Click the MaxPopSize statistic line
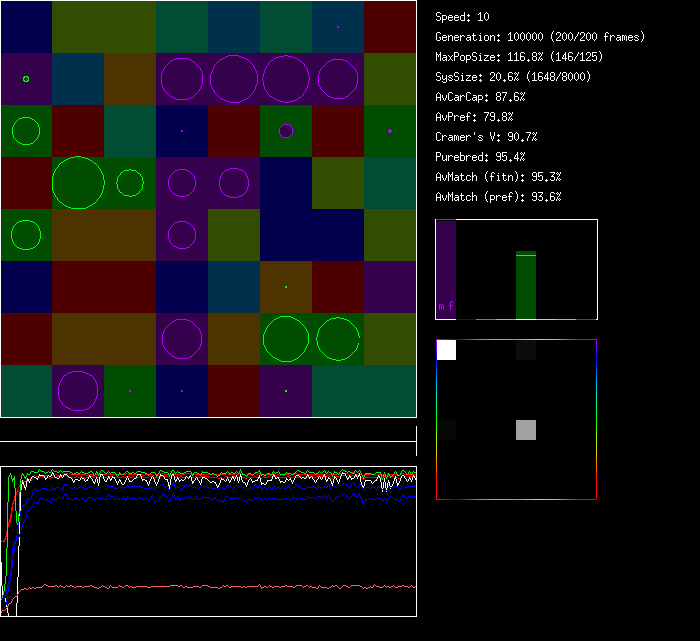The width and height of the screenshot is (700, 641). [518, 57]
